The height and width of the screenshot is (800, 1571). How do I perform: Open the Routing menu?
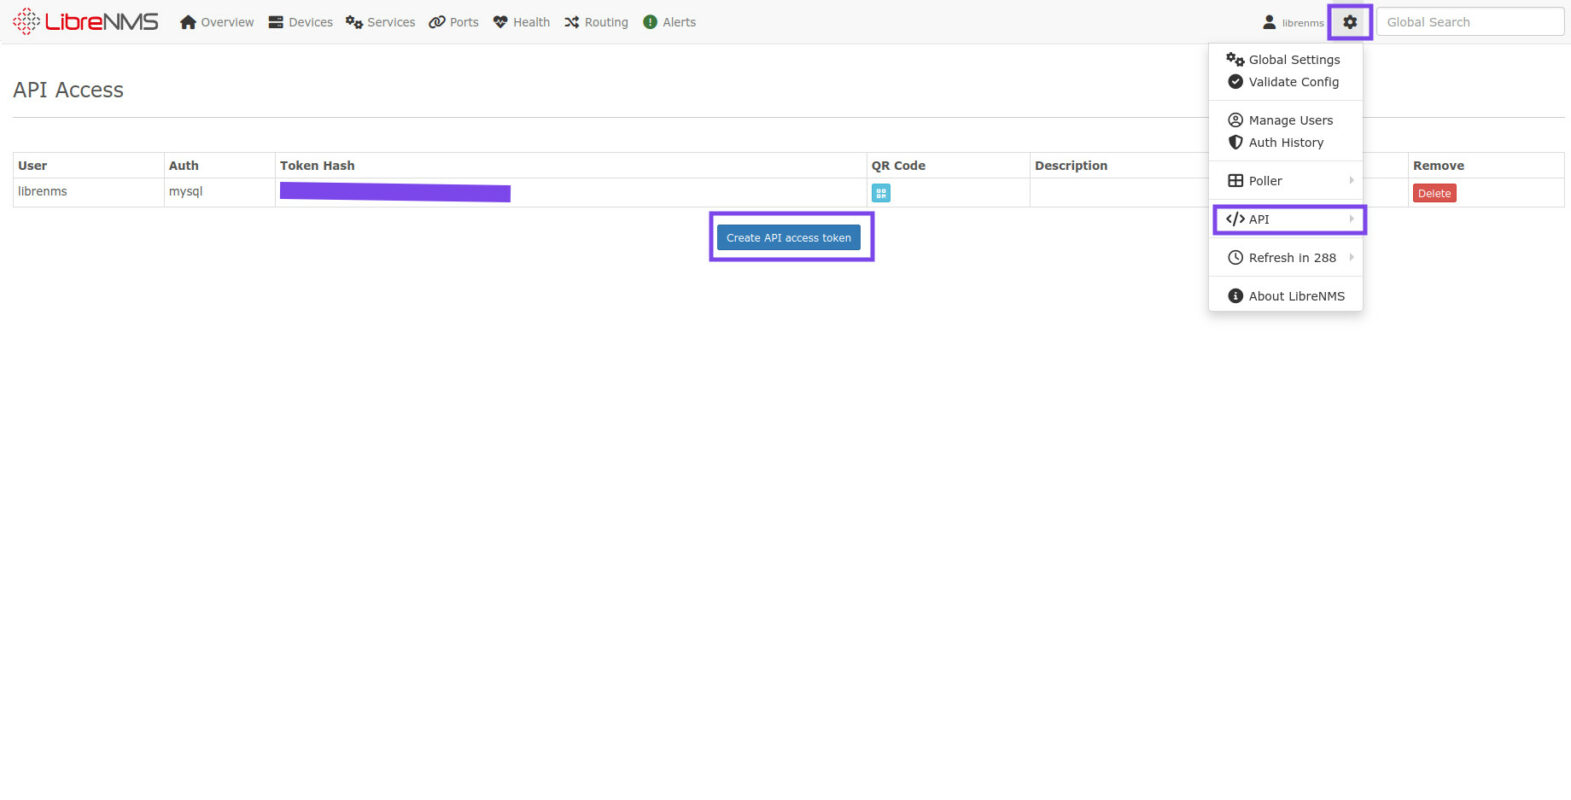click(x=596, y=22)
